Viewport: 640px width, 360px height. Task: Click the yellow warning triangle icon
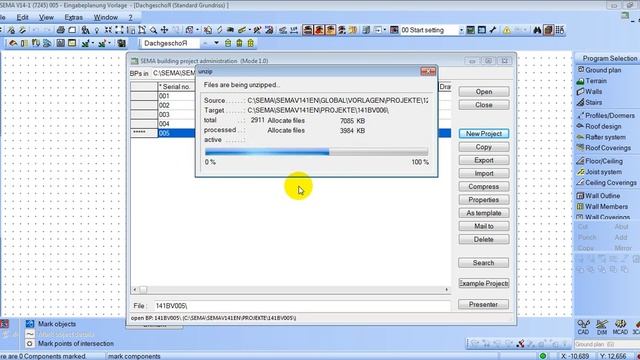[x=507, y=30]
